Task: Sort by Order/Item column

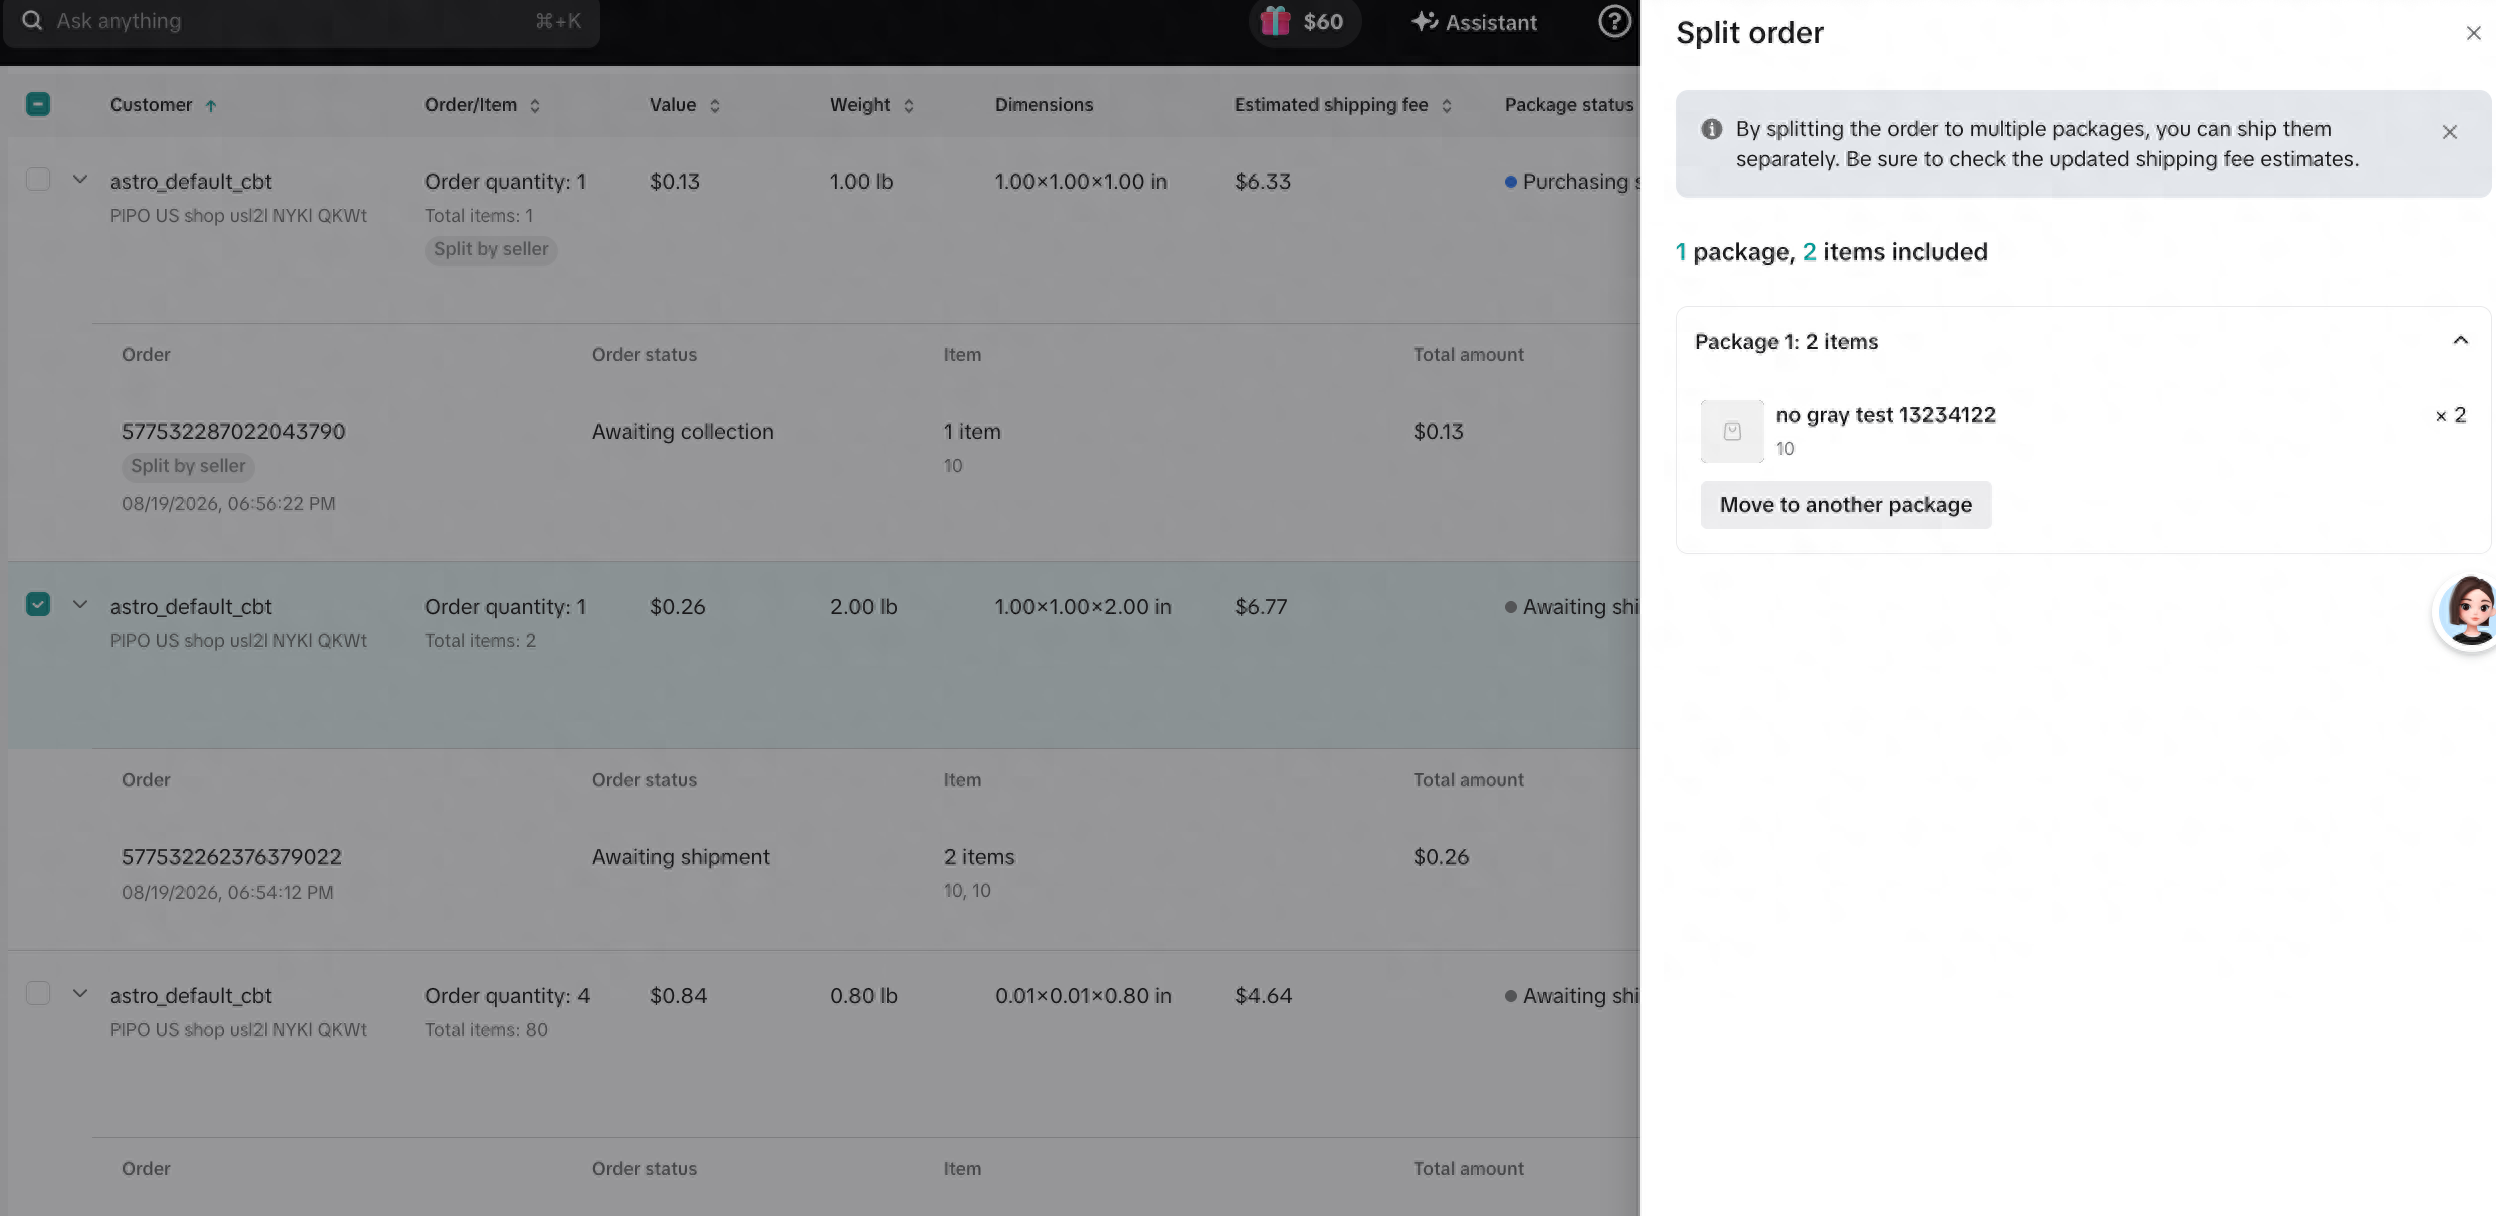Action: (x=535, y=106)
